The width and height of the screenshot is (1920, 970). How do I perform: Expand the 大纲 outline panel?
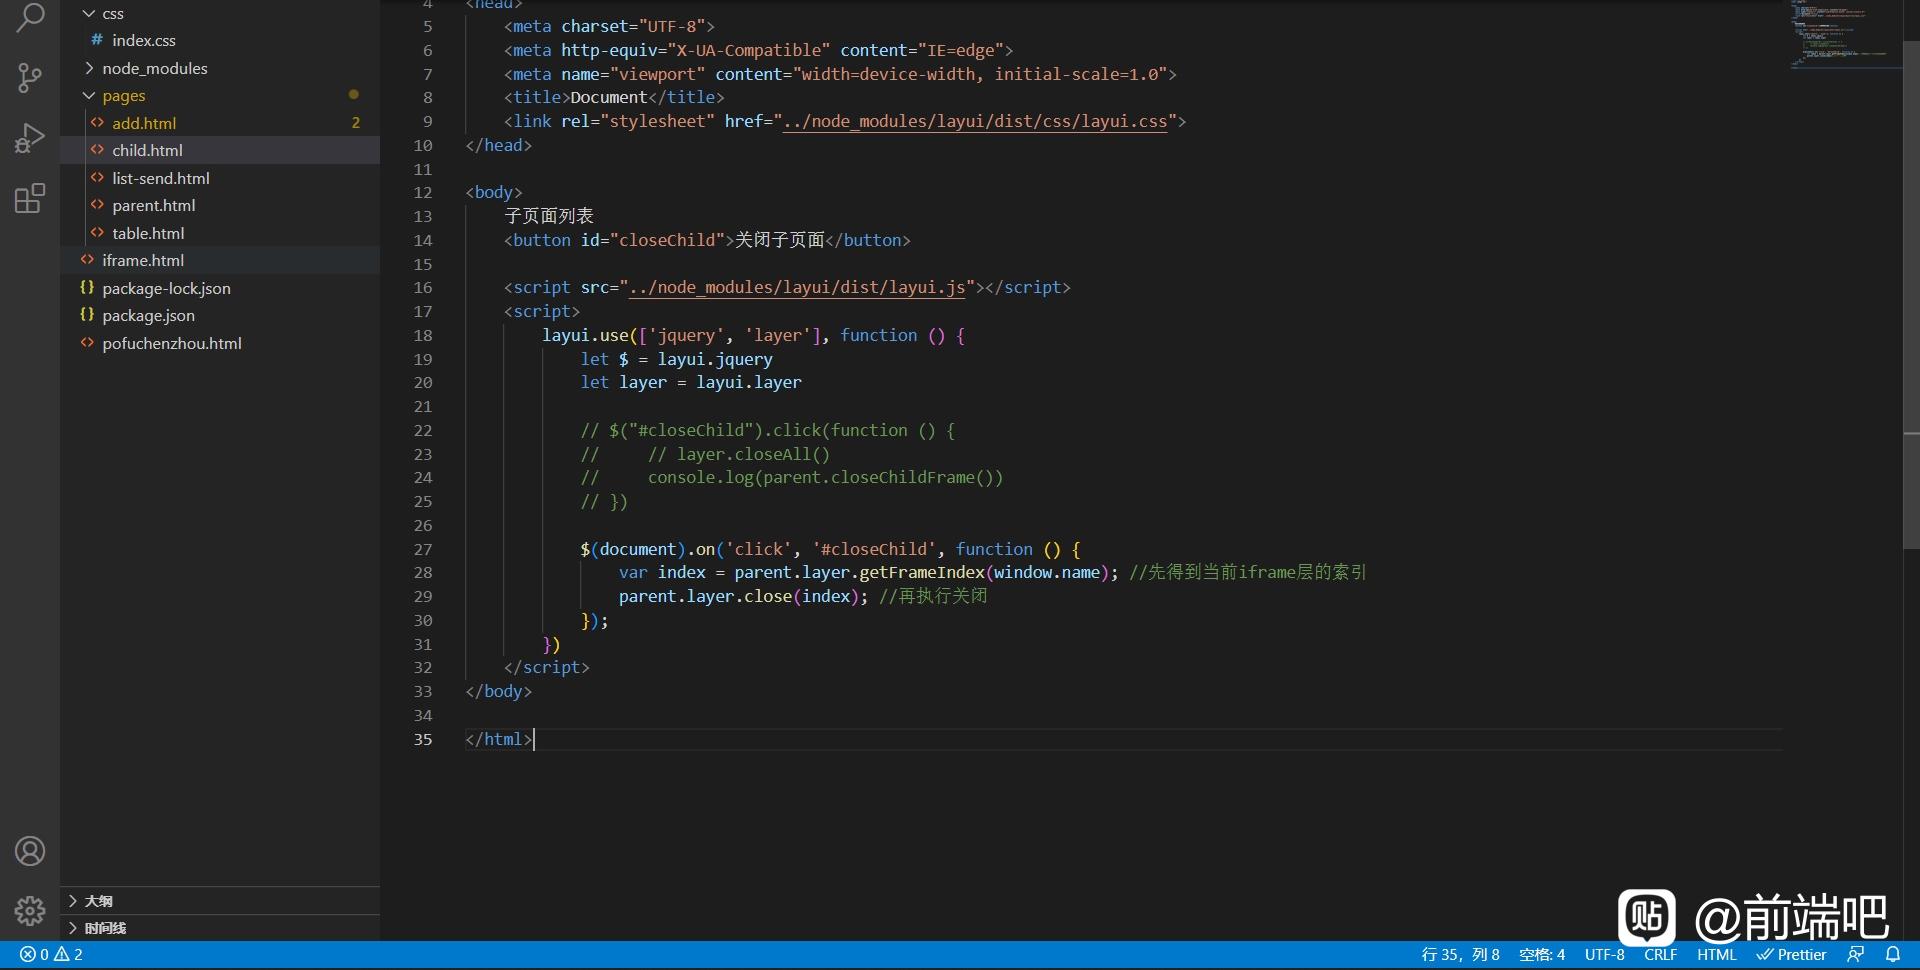pyautogui.click(x=220, y=901)
